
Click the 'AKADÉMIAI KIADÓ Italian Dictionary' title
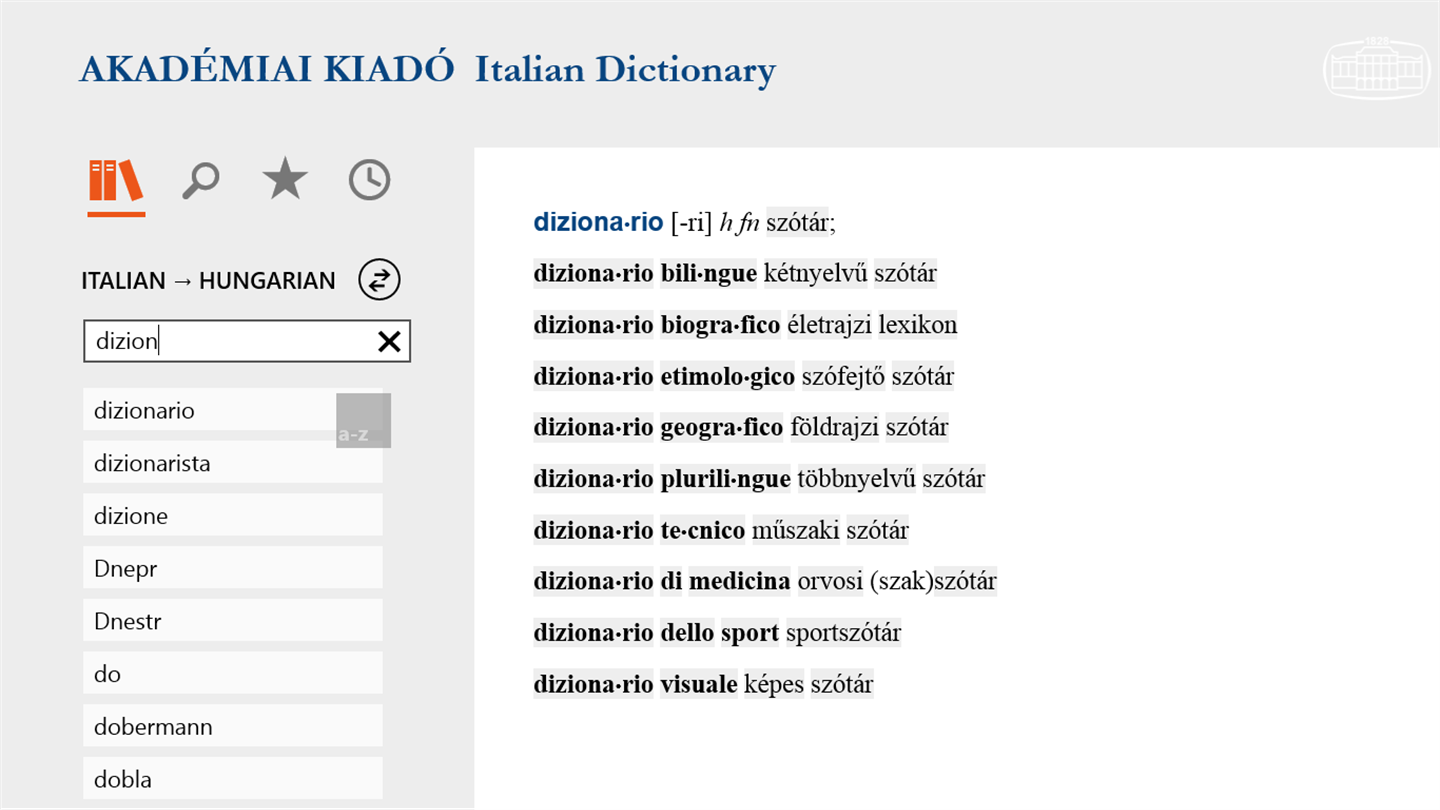pos(428,69)
